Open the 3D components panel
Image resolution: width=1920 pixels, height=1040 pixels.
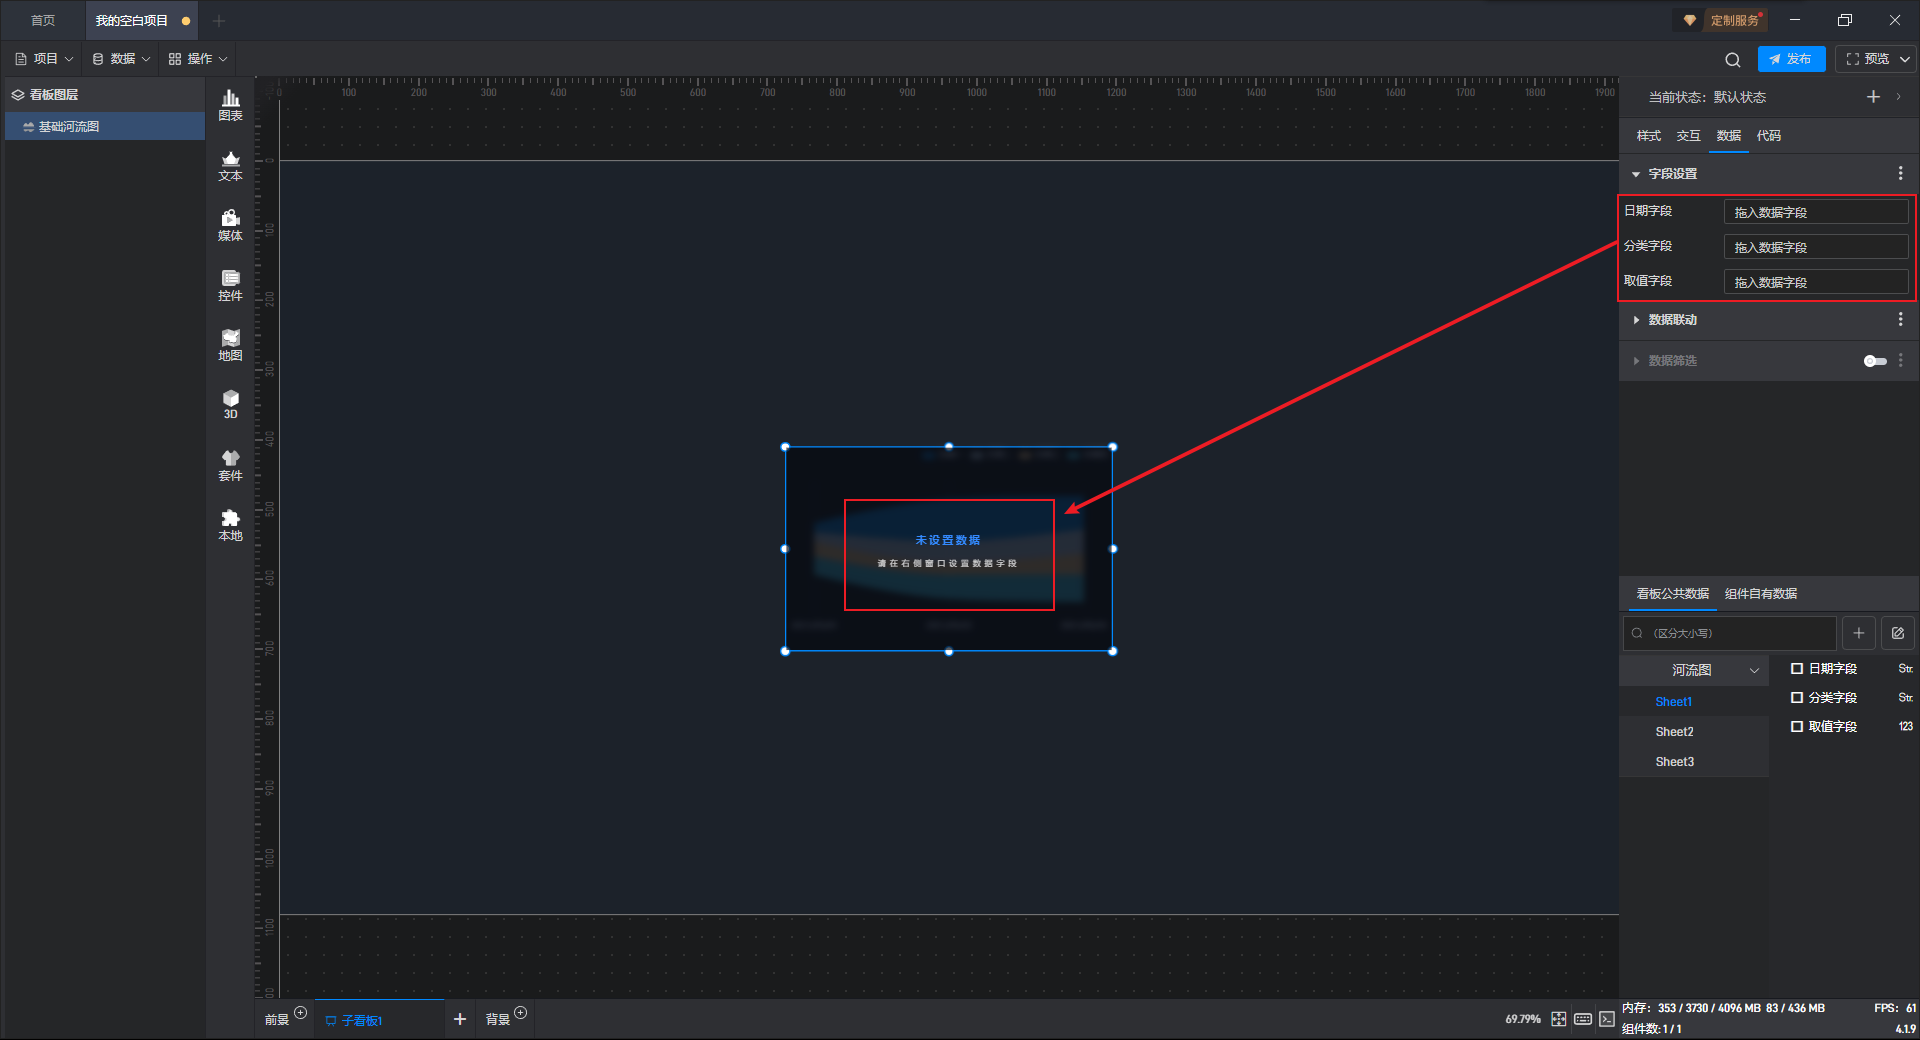230,404
